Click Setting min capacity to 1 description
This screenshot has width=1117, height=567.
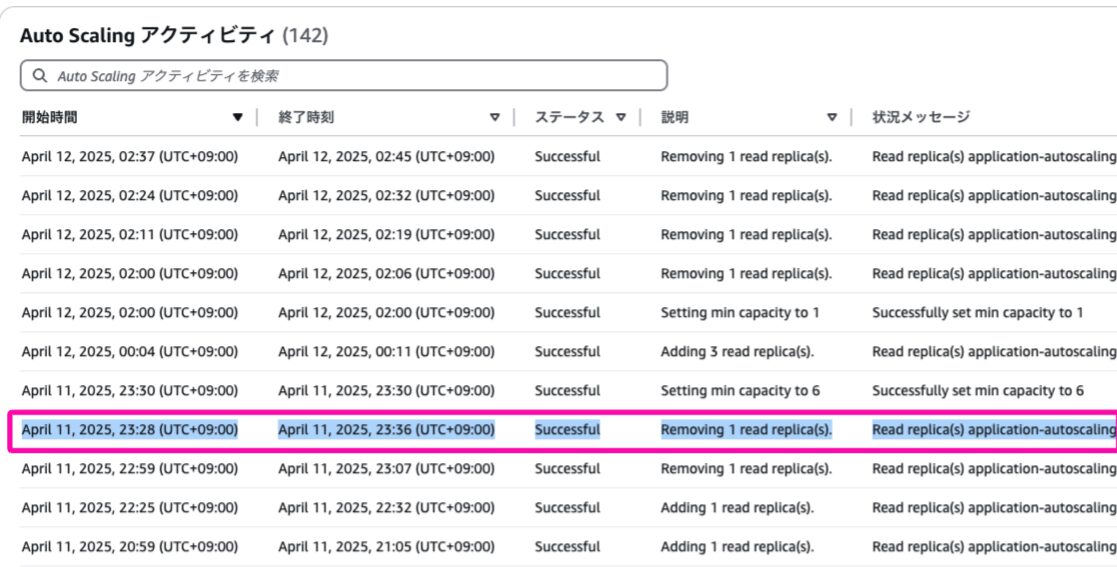click(739, 313)
